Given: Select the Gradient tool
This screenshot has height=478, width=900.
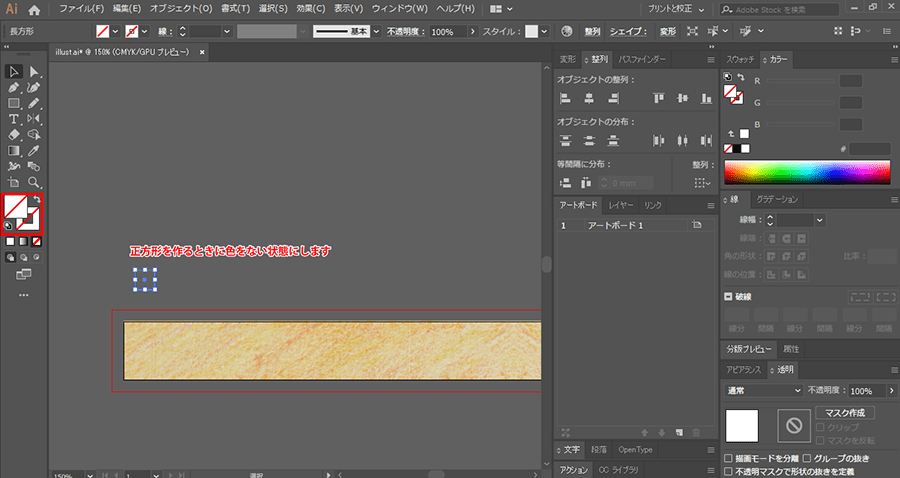Looking at the screenshot, I should point(14,150).
